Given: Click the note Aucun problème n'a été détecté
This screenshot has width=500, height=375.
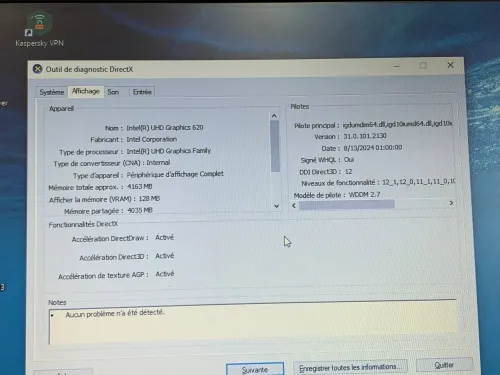Looking at the screenshot, I should [x=115, y=313].
